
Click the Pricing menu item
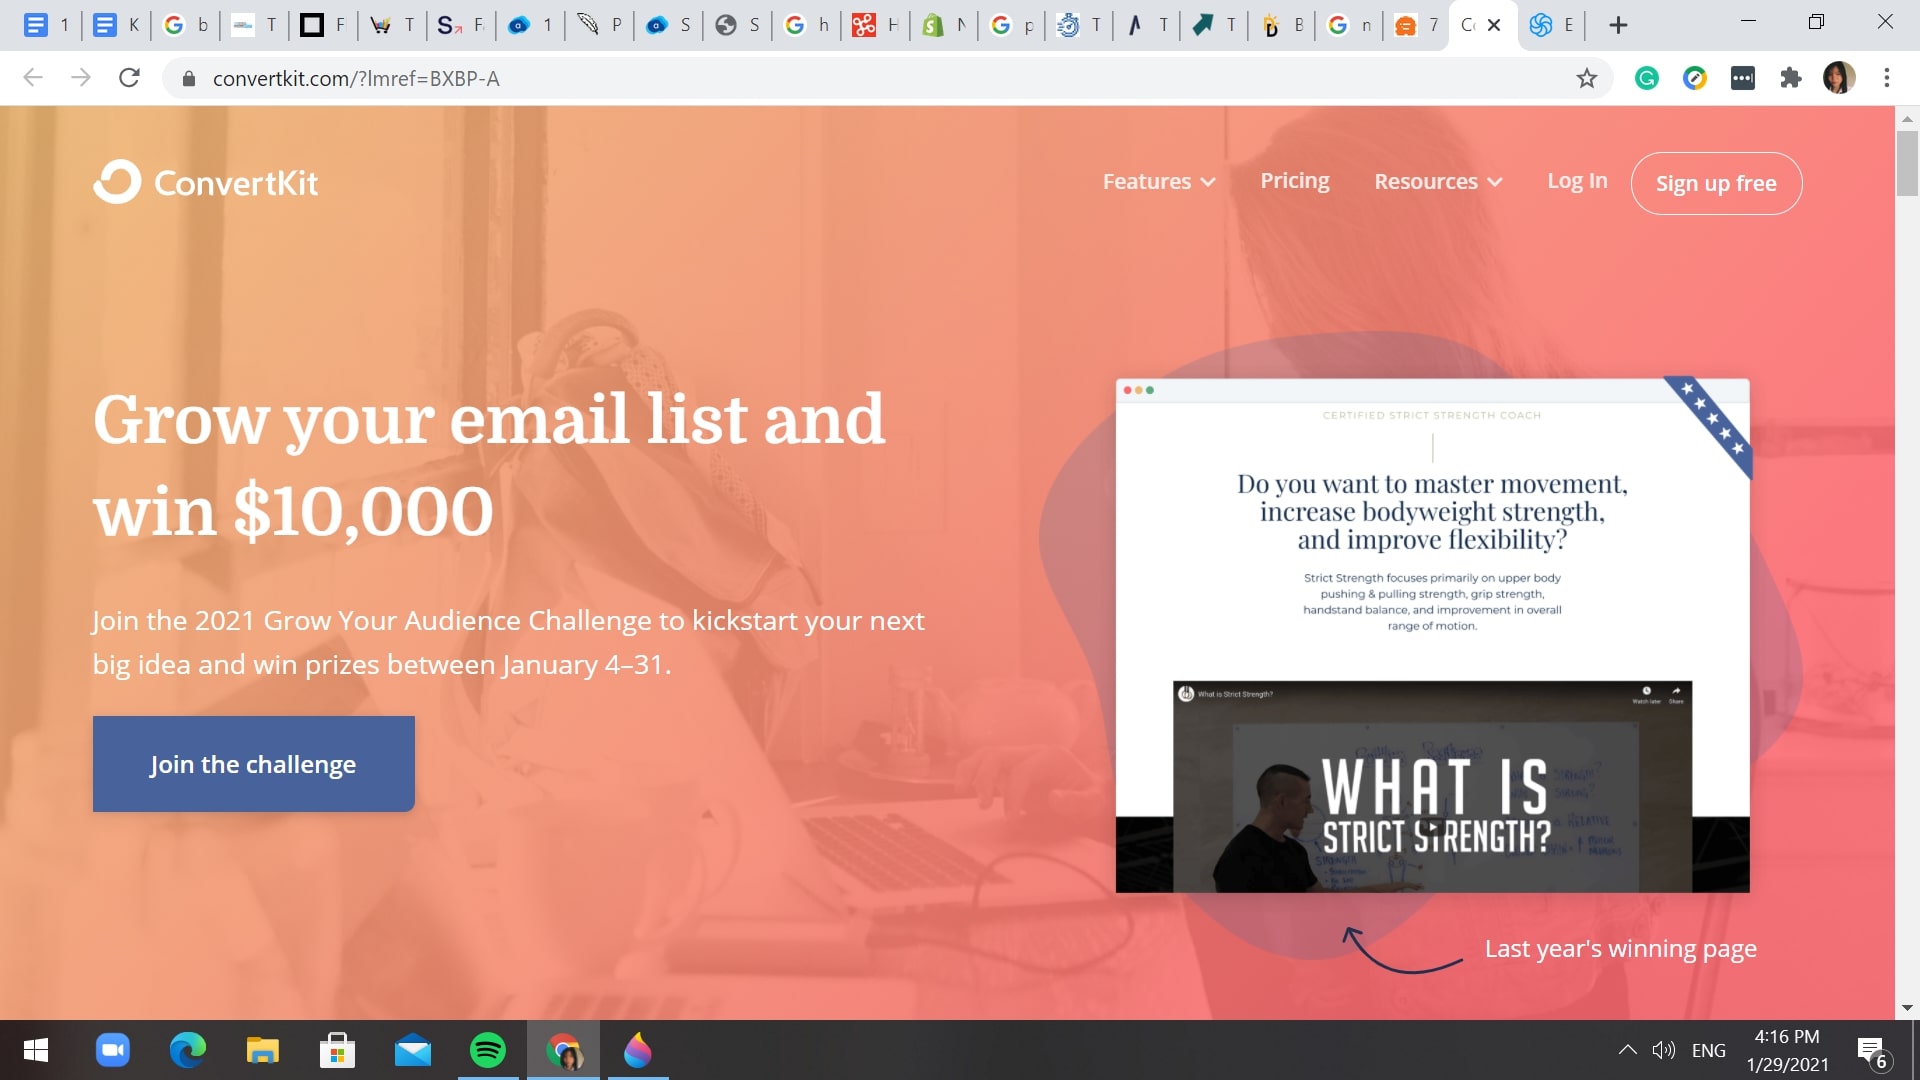coord(1294,179)
